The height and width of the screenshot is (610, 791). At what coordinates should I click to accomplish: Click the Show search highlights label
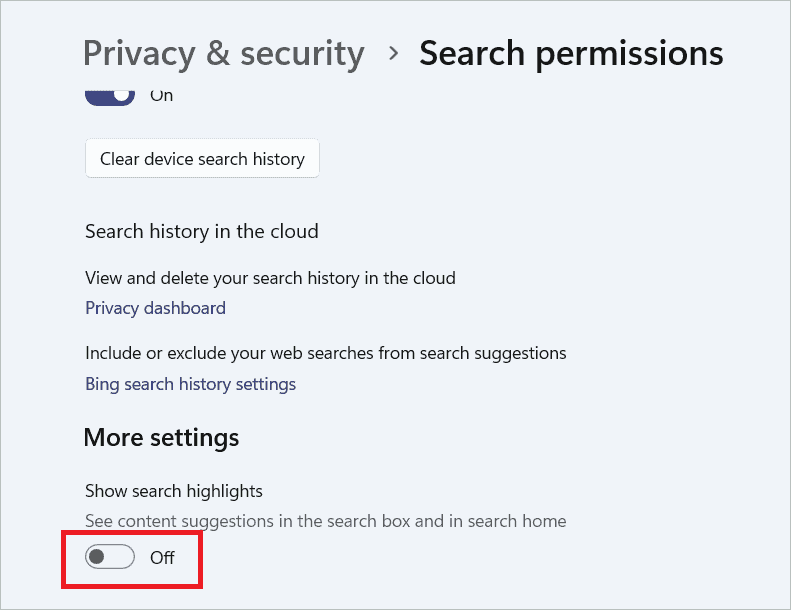click(173, 491)
